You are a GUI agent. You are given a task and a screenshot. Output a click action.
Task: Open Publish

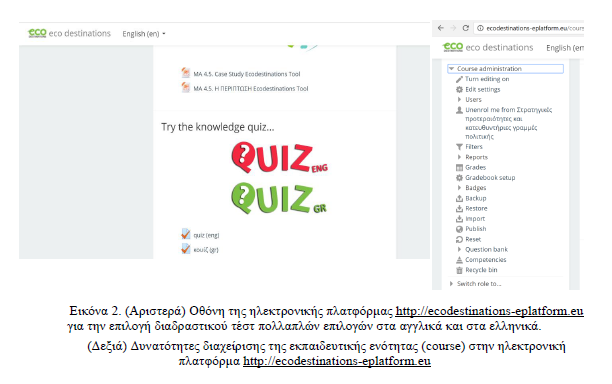pos(475,229)
